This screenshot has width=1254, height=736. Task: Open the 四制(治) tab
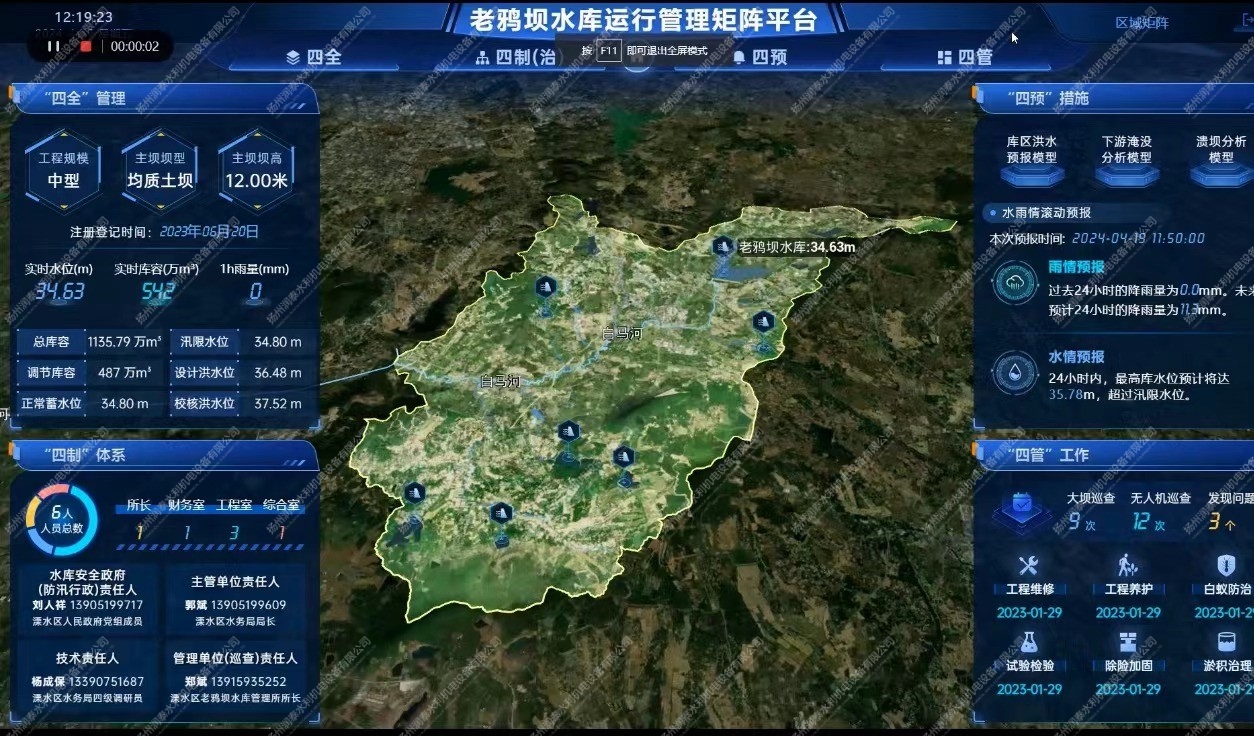519,57
